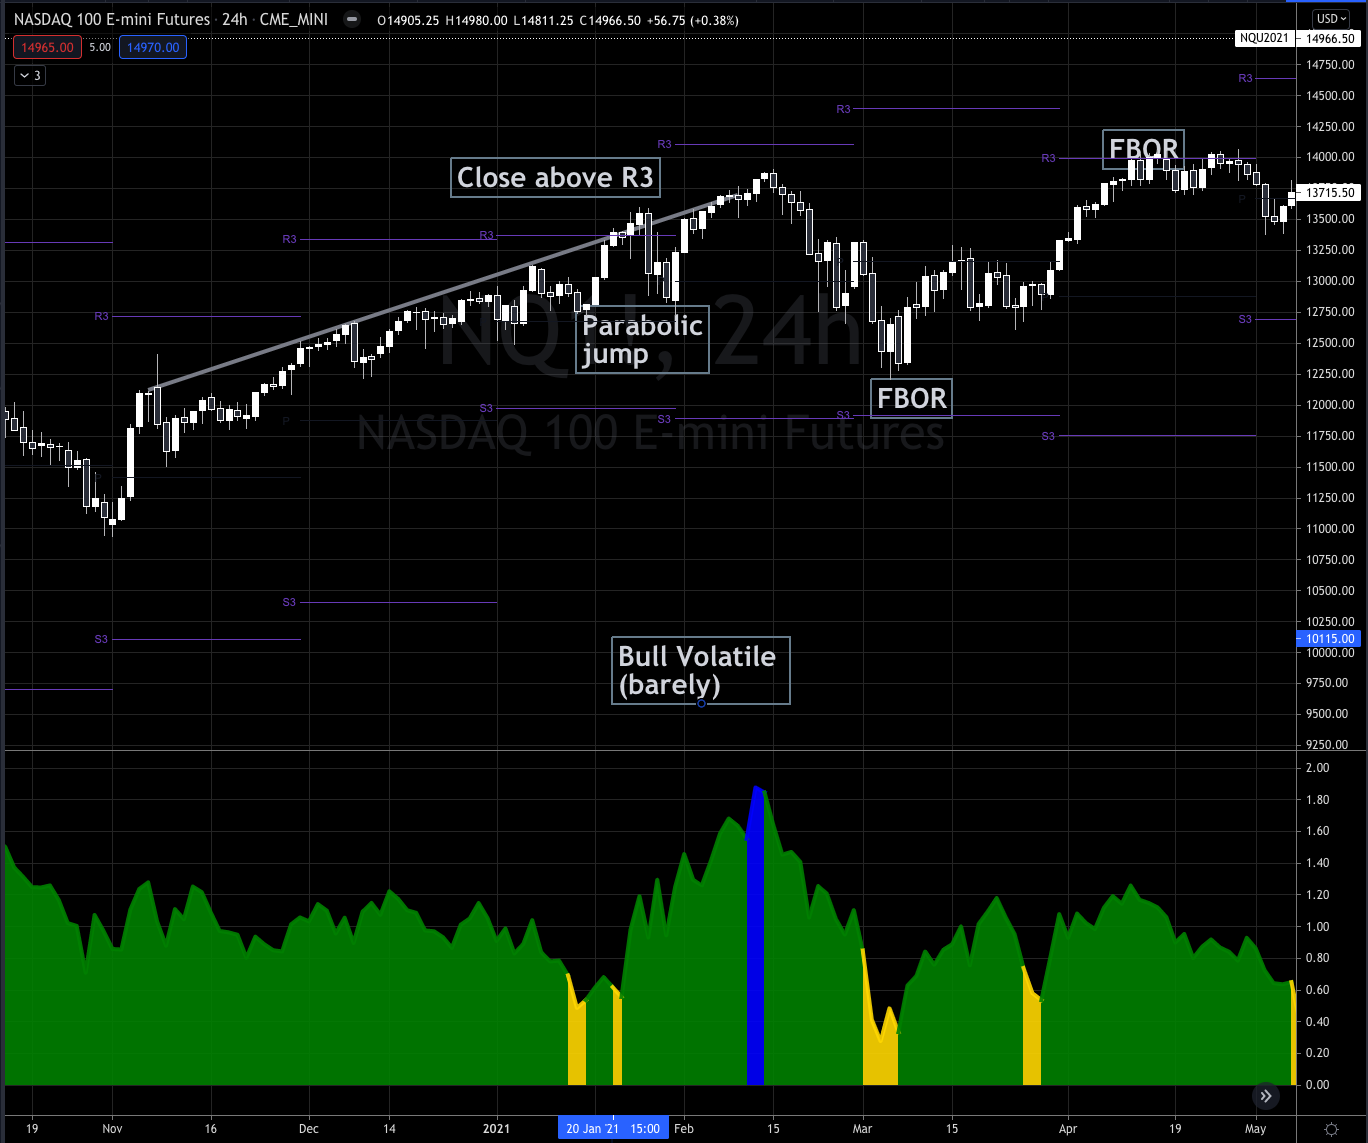Click the 1.40 value on the indicator scale
Screen dimensions: 1368x1143
1316,863
